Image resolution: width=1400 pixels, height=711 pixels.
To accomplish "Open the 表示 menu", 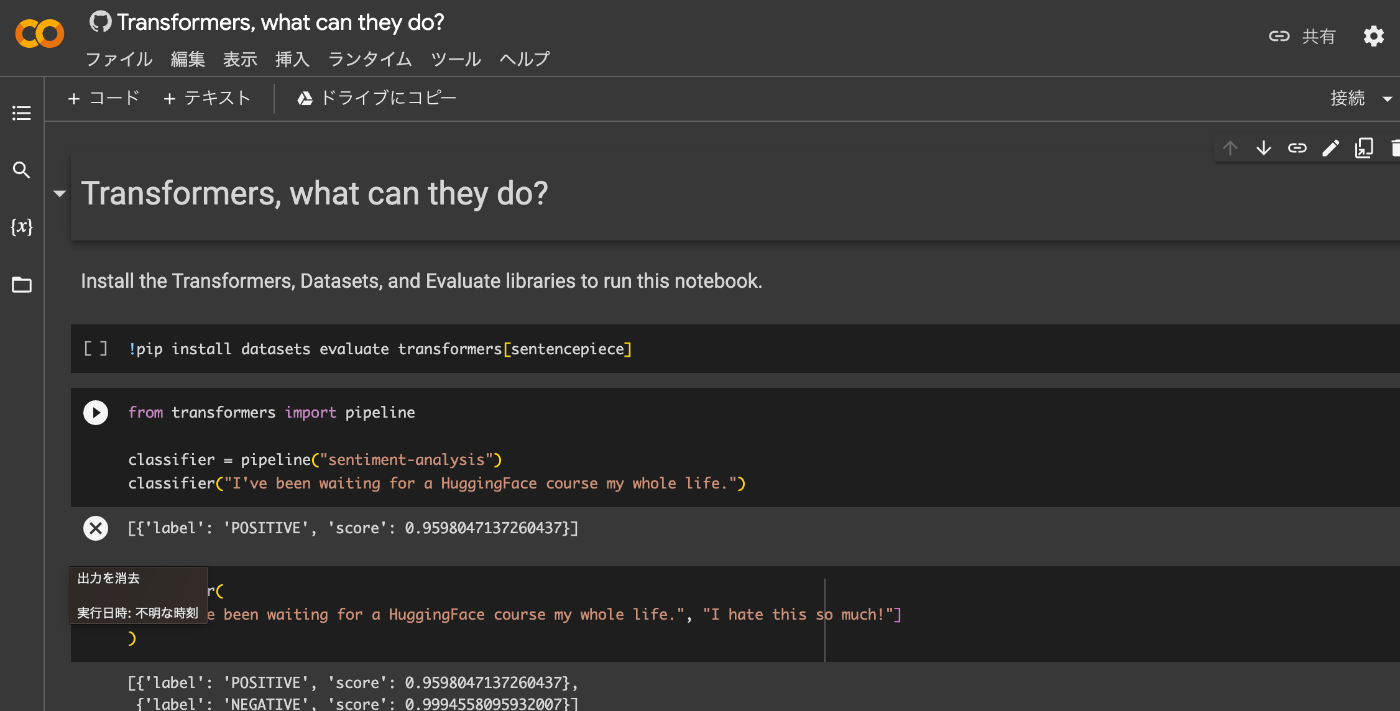I will 240,59.
